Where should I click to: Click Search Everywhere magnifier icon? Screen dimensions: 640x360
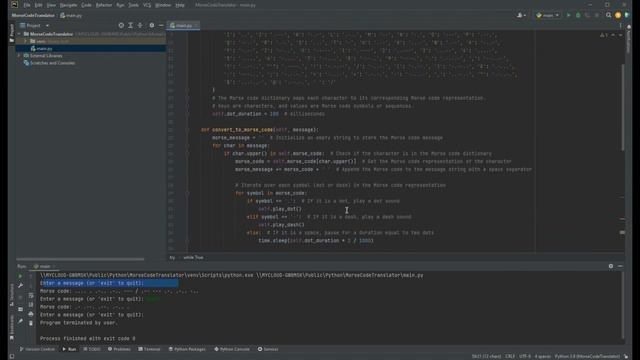[x=609, y=15]
